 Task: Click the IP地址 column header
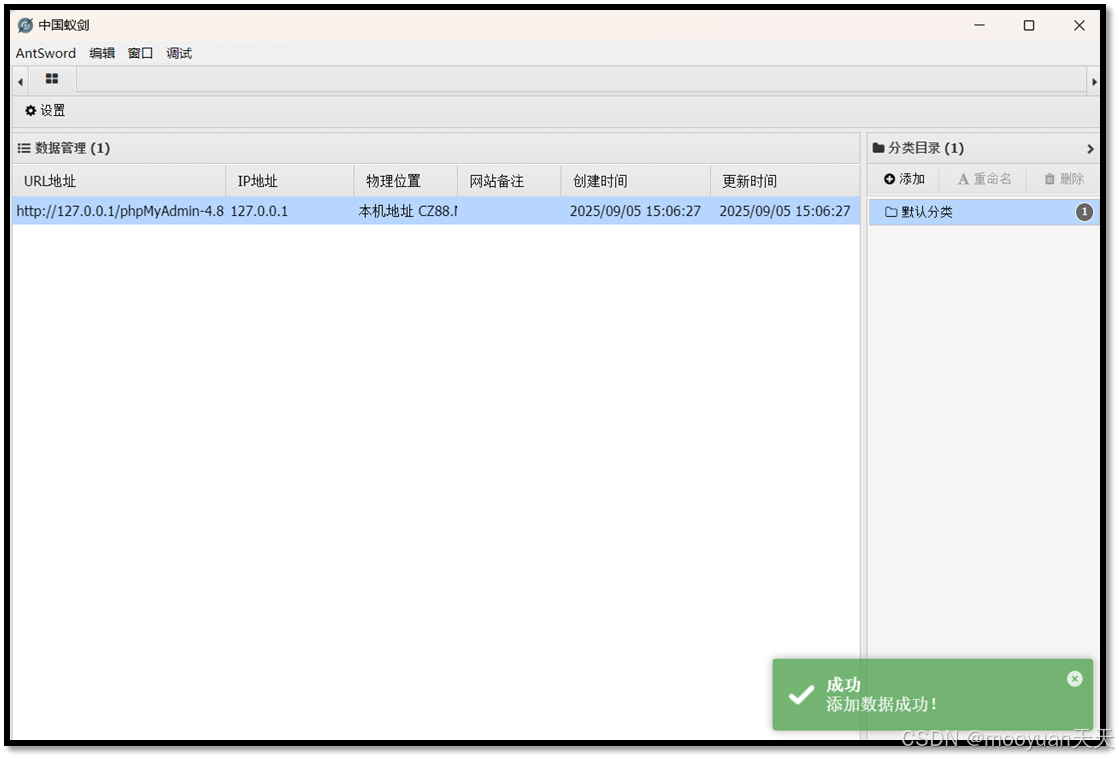[290, 181]
